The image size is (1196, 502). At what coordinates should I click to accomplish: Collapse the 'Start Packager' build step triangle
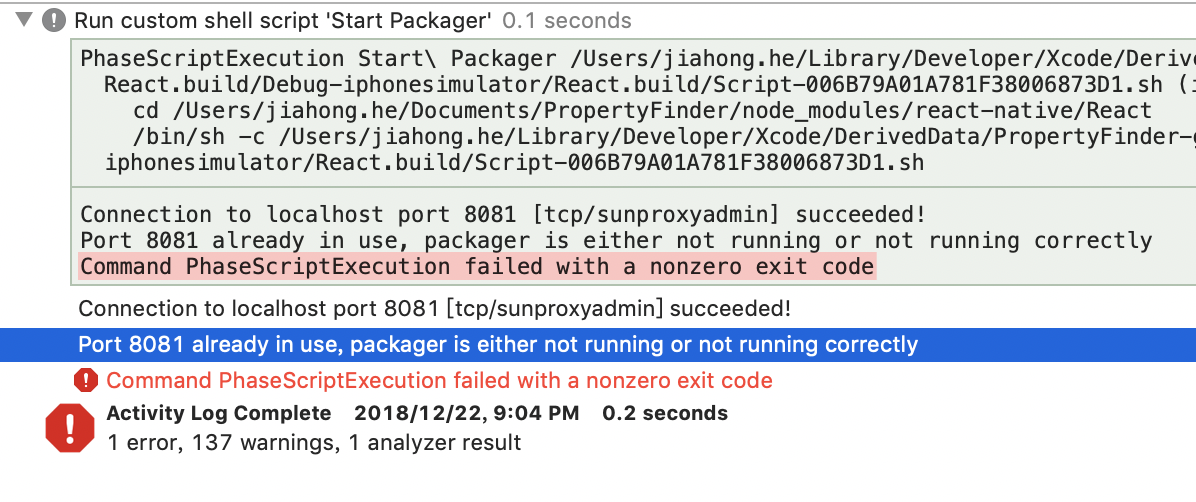(24, 21)
